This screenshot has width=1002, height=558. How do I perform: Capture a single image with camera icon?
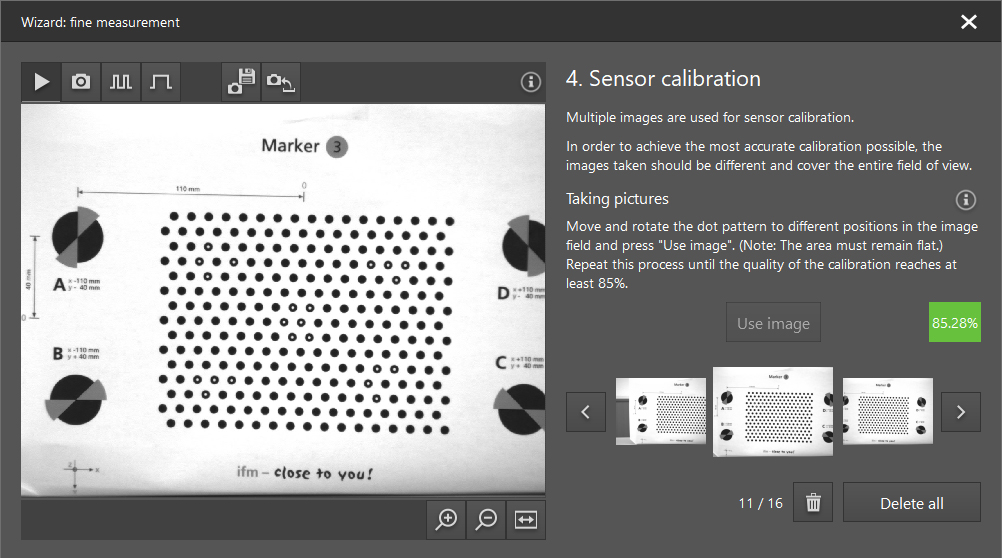81,82
